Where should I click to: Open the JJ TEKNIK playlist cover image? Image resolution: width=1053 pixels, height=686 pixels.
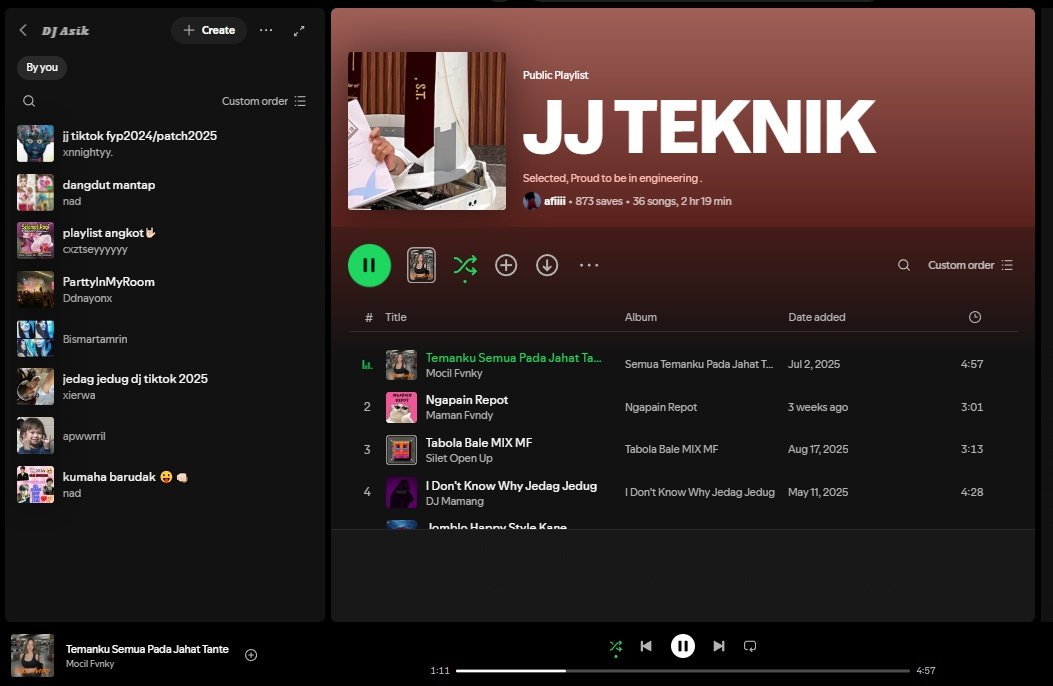[x=427, y=131]
